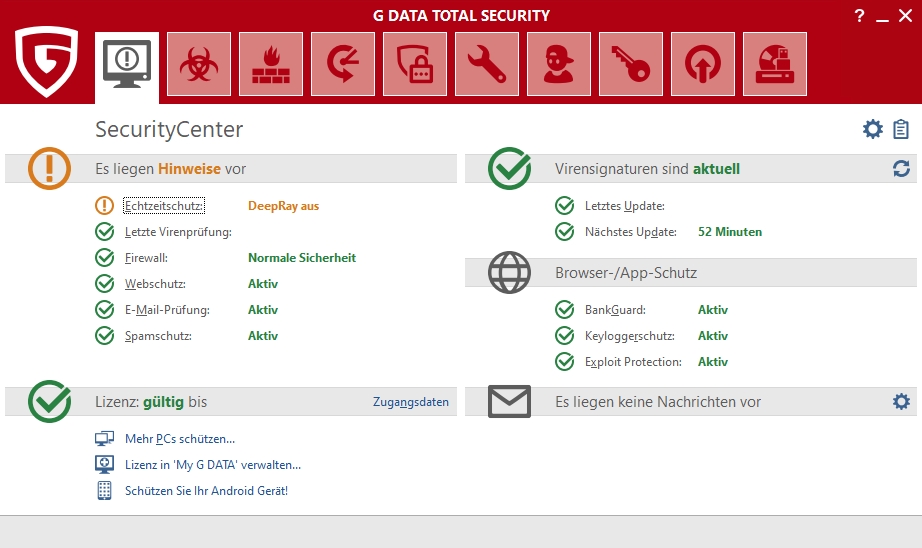The width and height of the screenshot is (922, 548).
Task: Click Lizenz in 'My G DATA' verwalten
Action: 213,465
